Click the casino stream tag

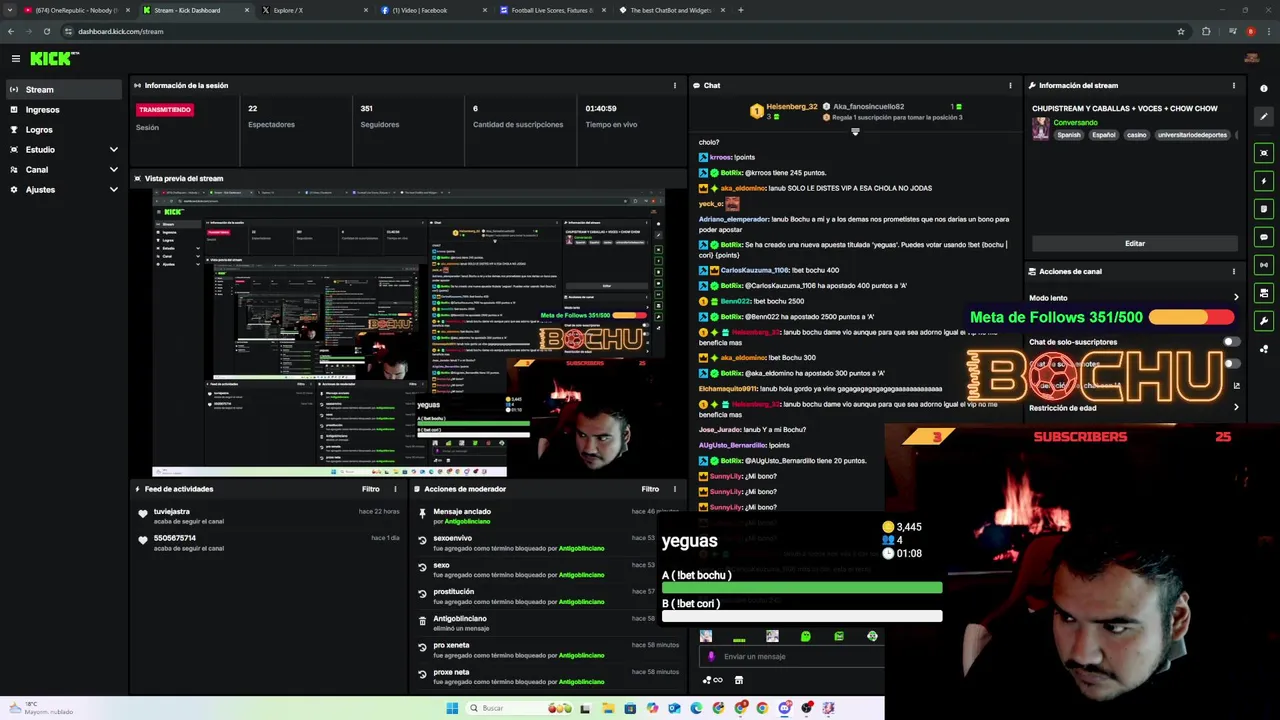pyautogui.click(x=1136, y=135)
